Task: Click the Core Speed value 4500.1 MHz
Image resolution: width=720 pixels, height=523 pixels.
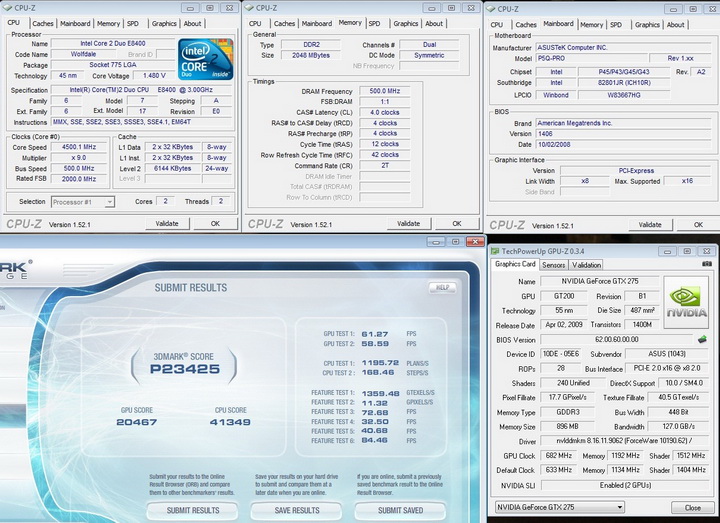Action: pos(79,147)
